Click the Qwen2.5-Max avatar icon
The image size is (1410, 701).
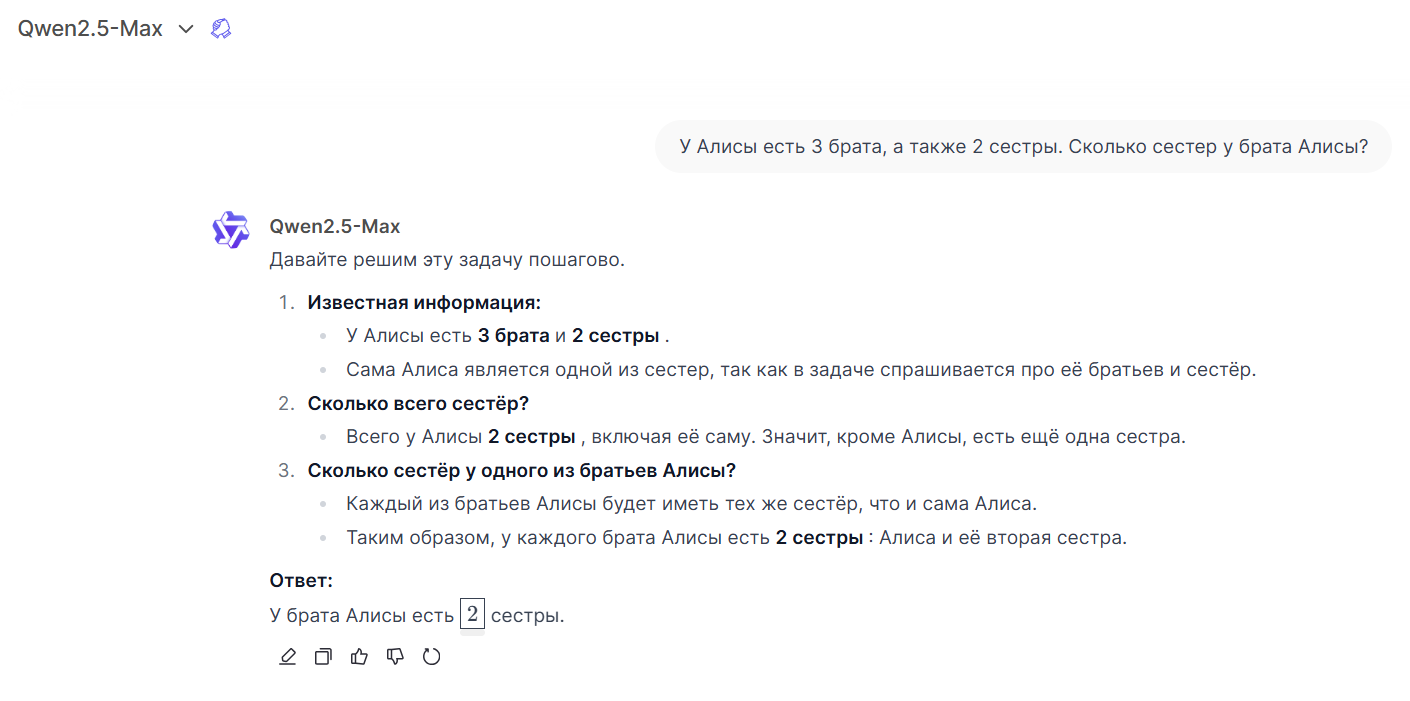pos(231,229)
